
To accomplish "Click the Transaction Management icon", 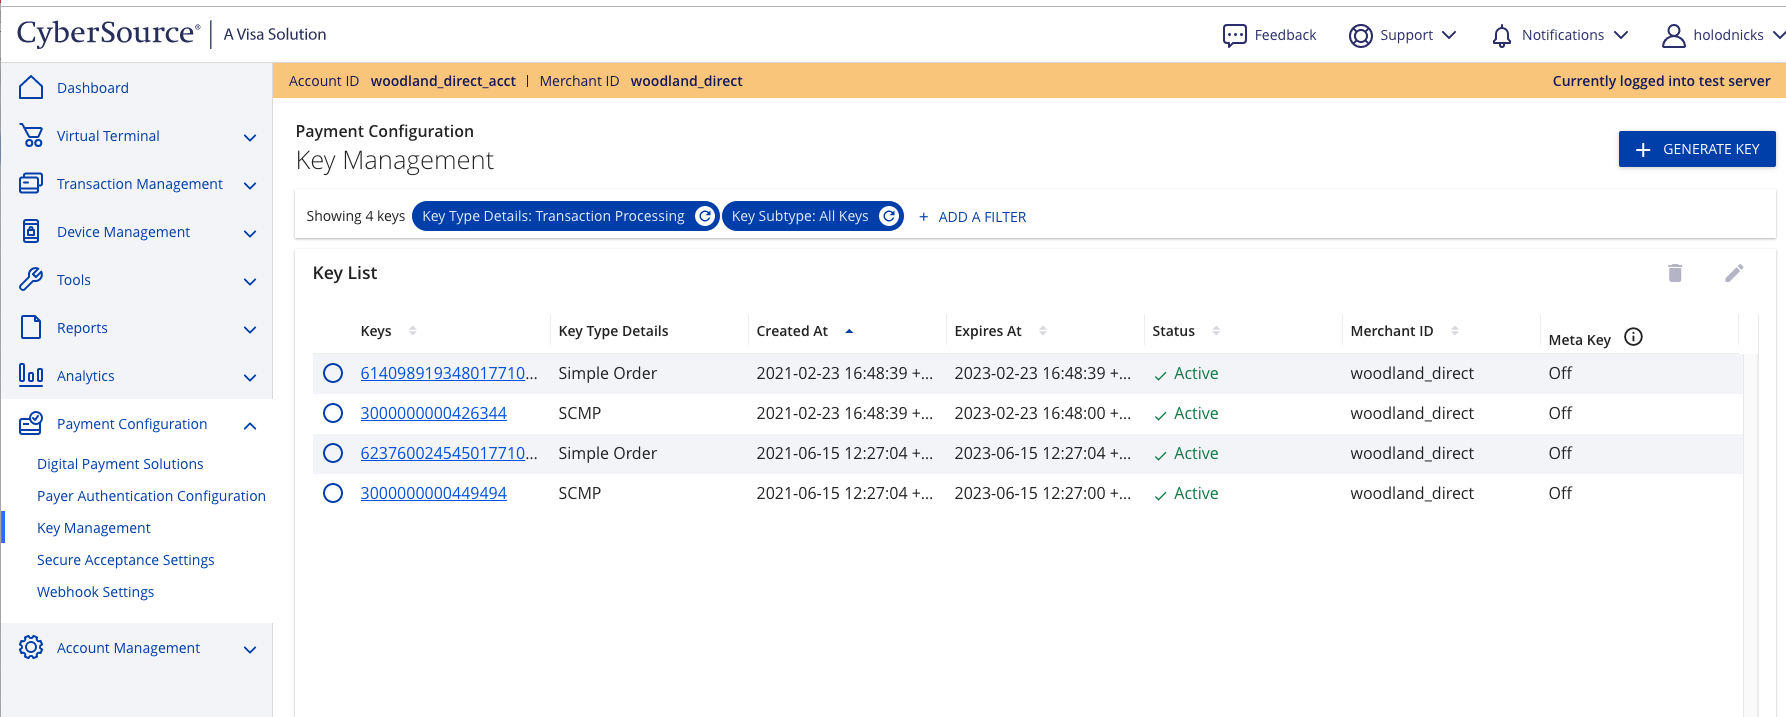I will coord(31,184).
